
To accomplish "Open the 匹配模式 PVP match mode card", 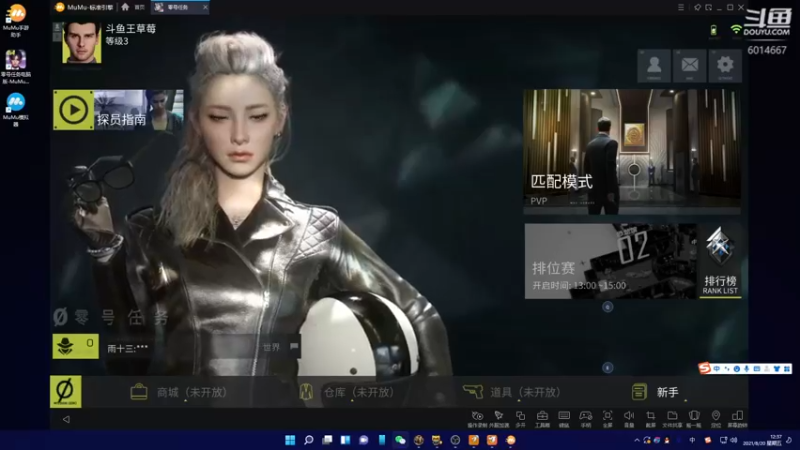I will 632,152.
